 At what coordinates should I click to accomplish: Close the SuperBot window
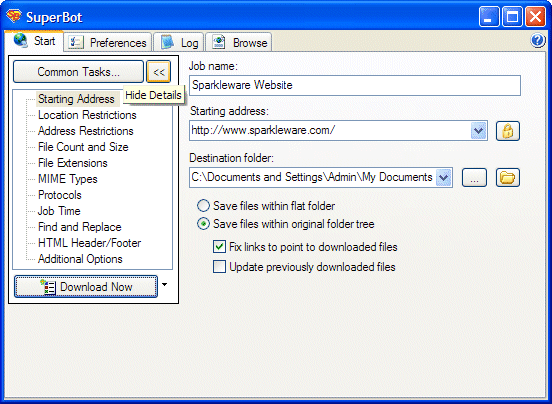(535, 17)
